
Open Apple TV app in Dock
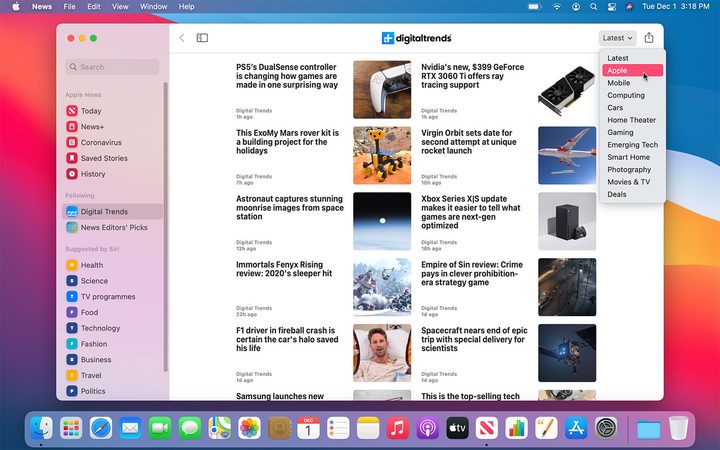pos(457,429)
